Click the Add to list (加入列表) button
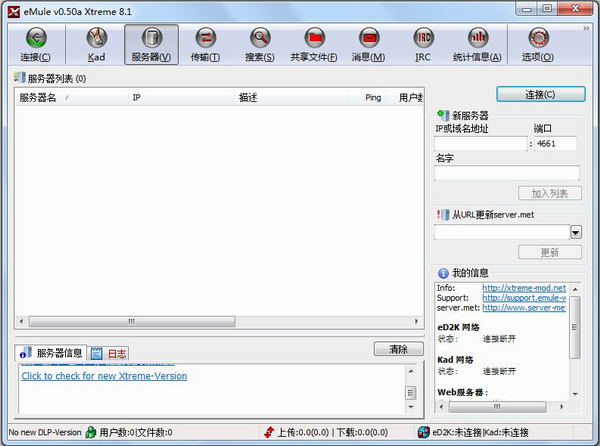 click(550, 193)
